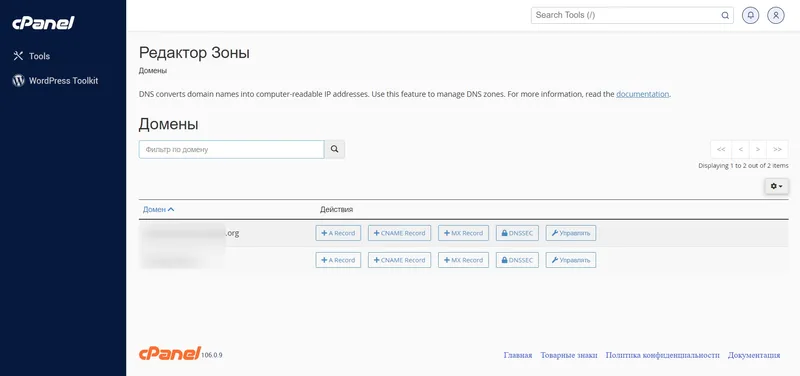Go to previous page of domains
This screenshot has width=800, height=376.
(740, 149)
